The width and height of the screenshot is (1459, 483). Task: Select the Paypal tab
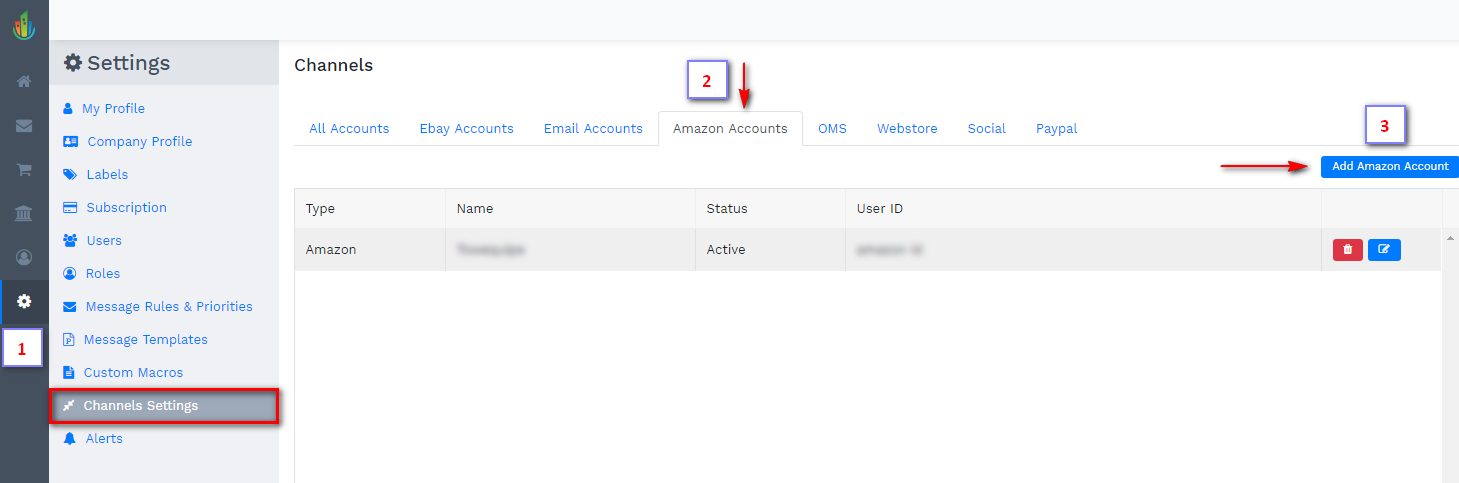pos(1056,128)
